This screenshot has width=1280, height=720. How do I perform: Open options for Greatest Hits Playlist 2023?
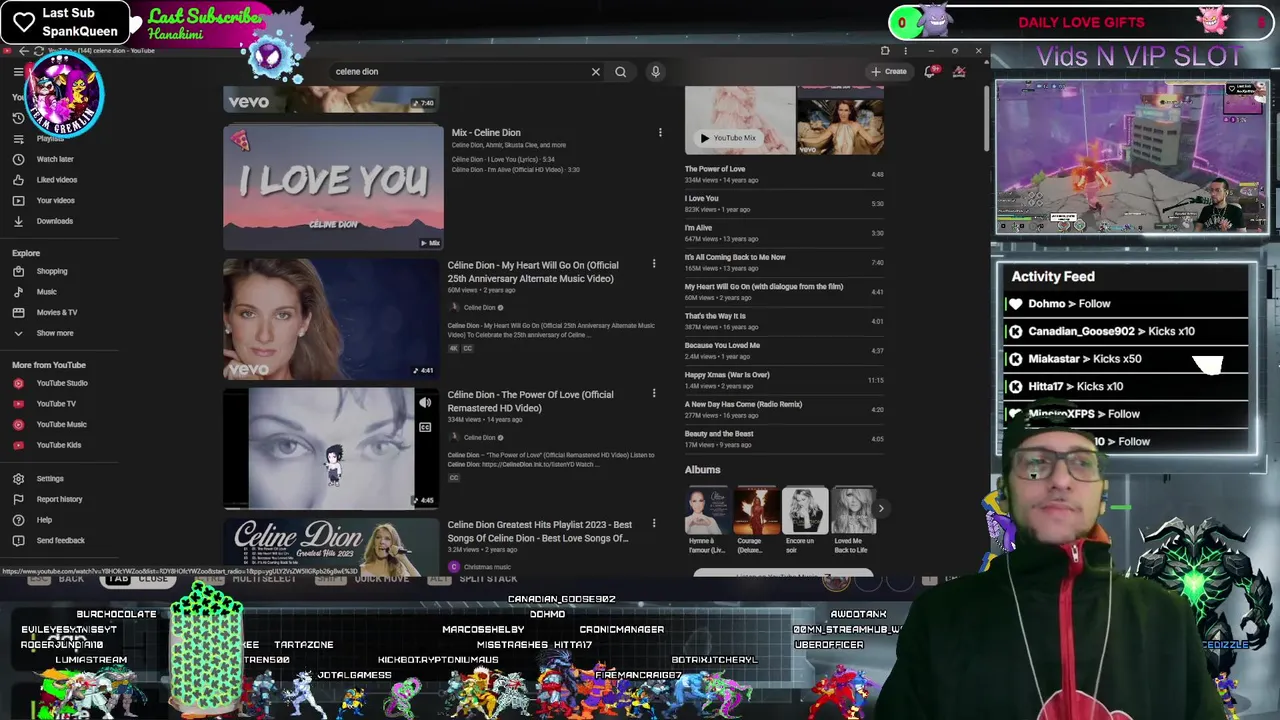click(x=654, y=523)
